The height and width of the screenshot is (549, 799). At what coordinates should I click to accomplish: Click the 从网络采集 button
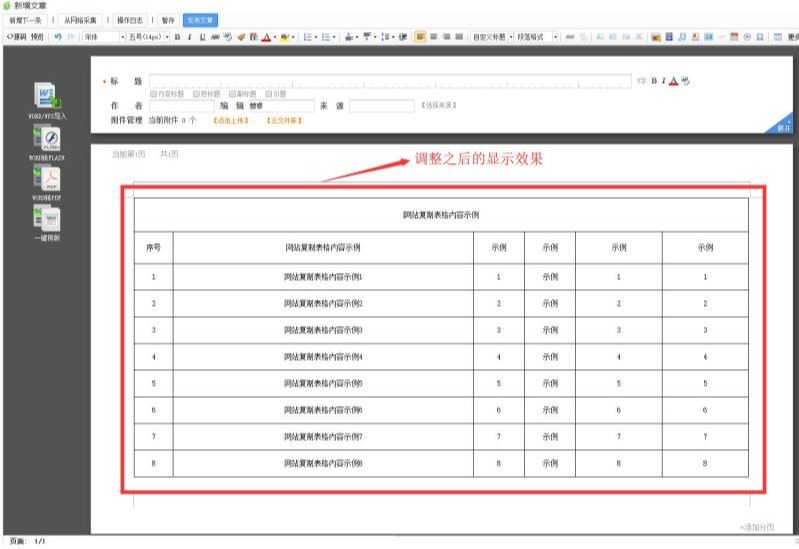(x=82, y=20)
